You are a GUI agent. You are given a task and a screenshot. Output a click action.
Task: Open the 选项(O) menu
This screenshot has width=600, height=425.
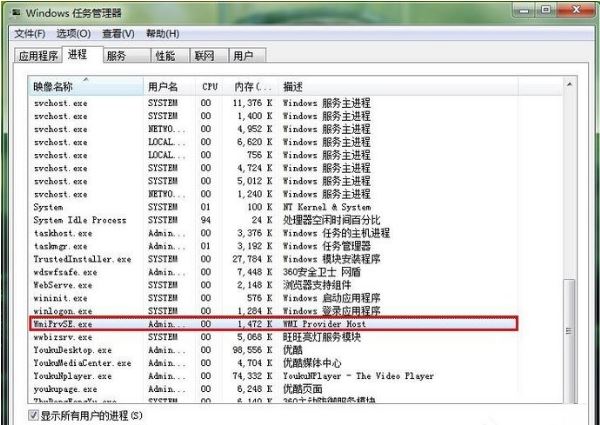(x=73, y=34)
